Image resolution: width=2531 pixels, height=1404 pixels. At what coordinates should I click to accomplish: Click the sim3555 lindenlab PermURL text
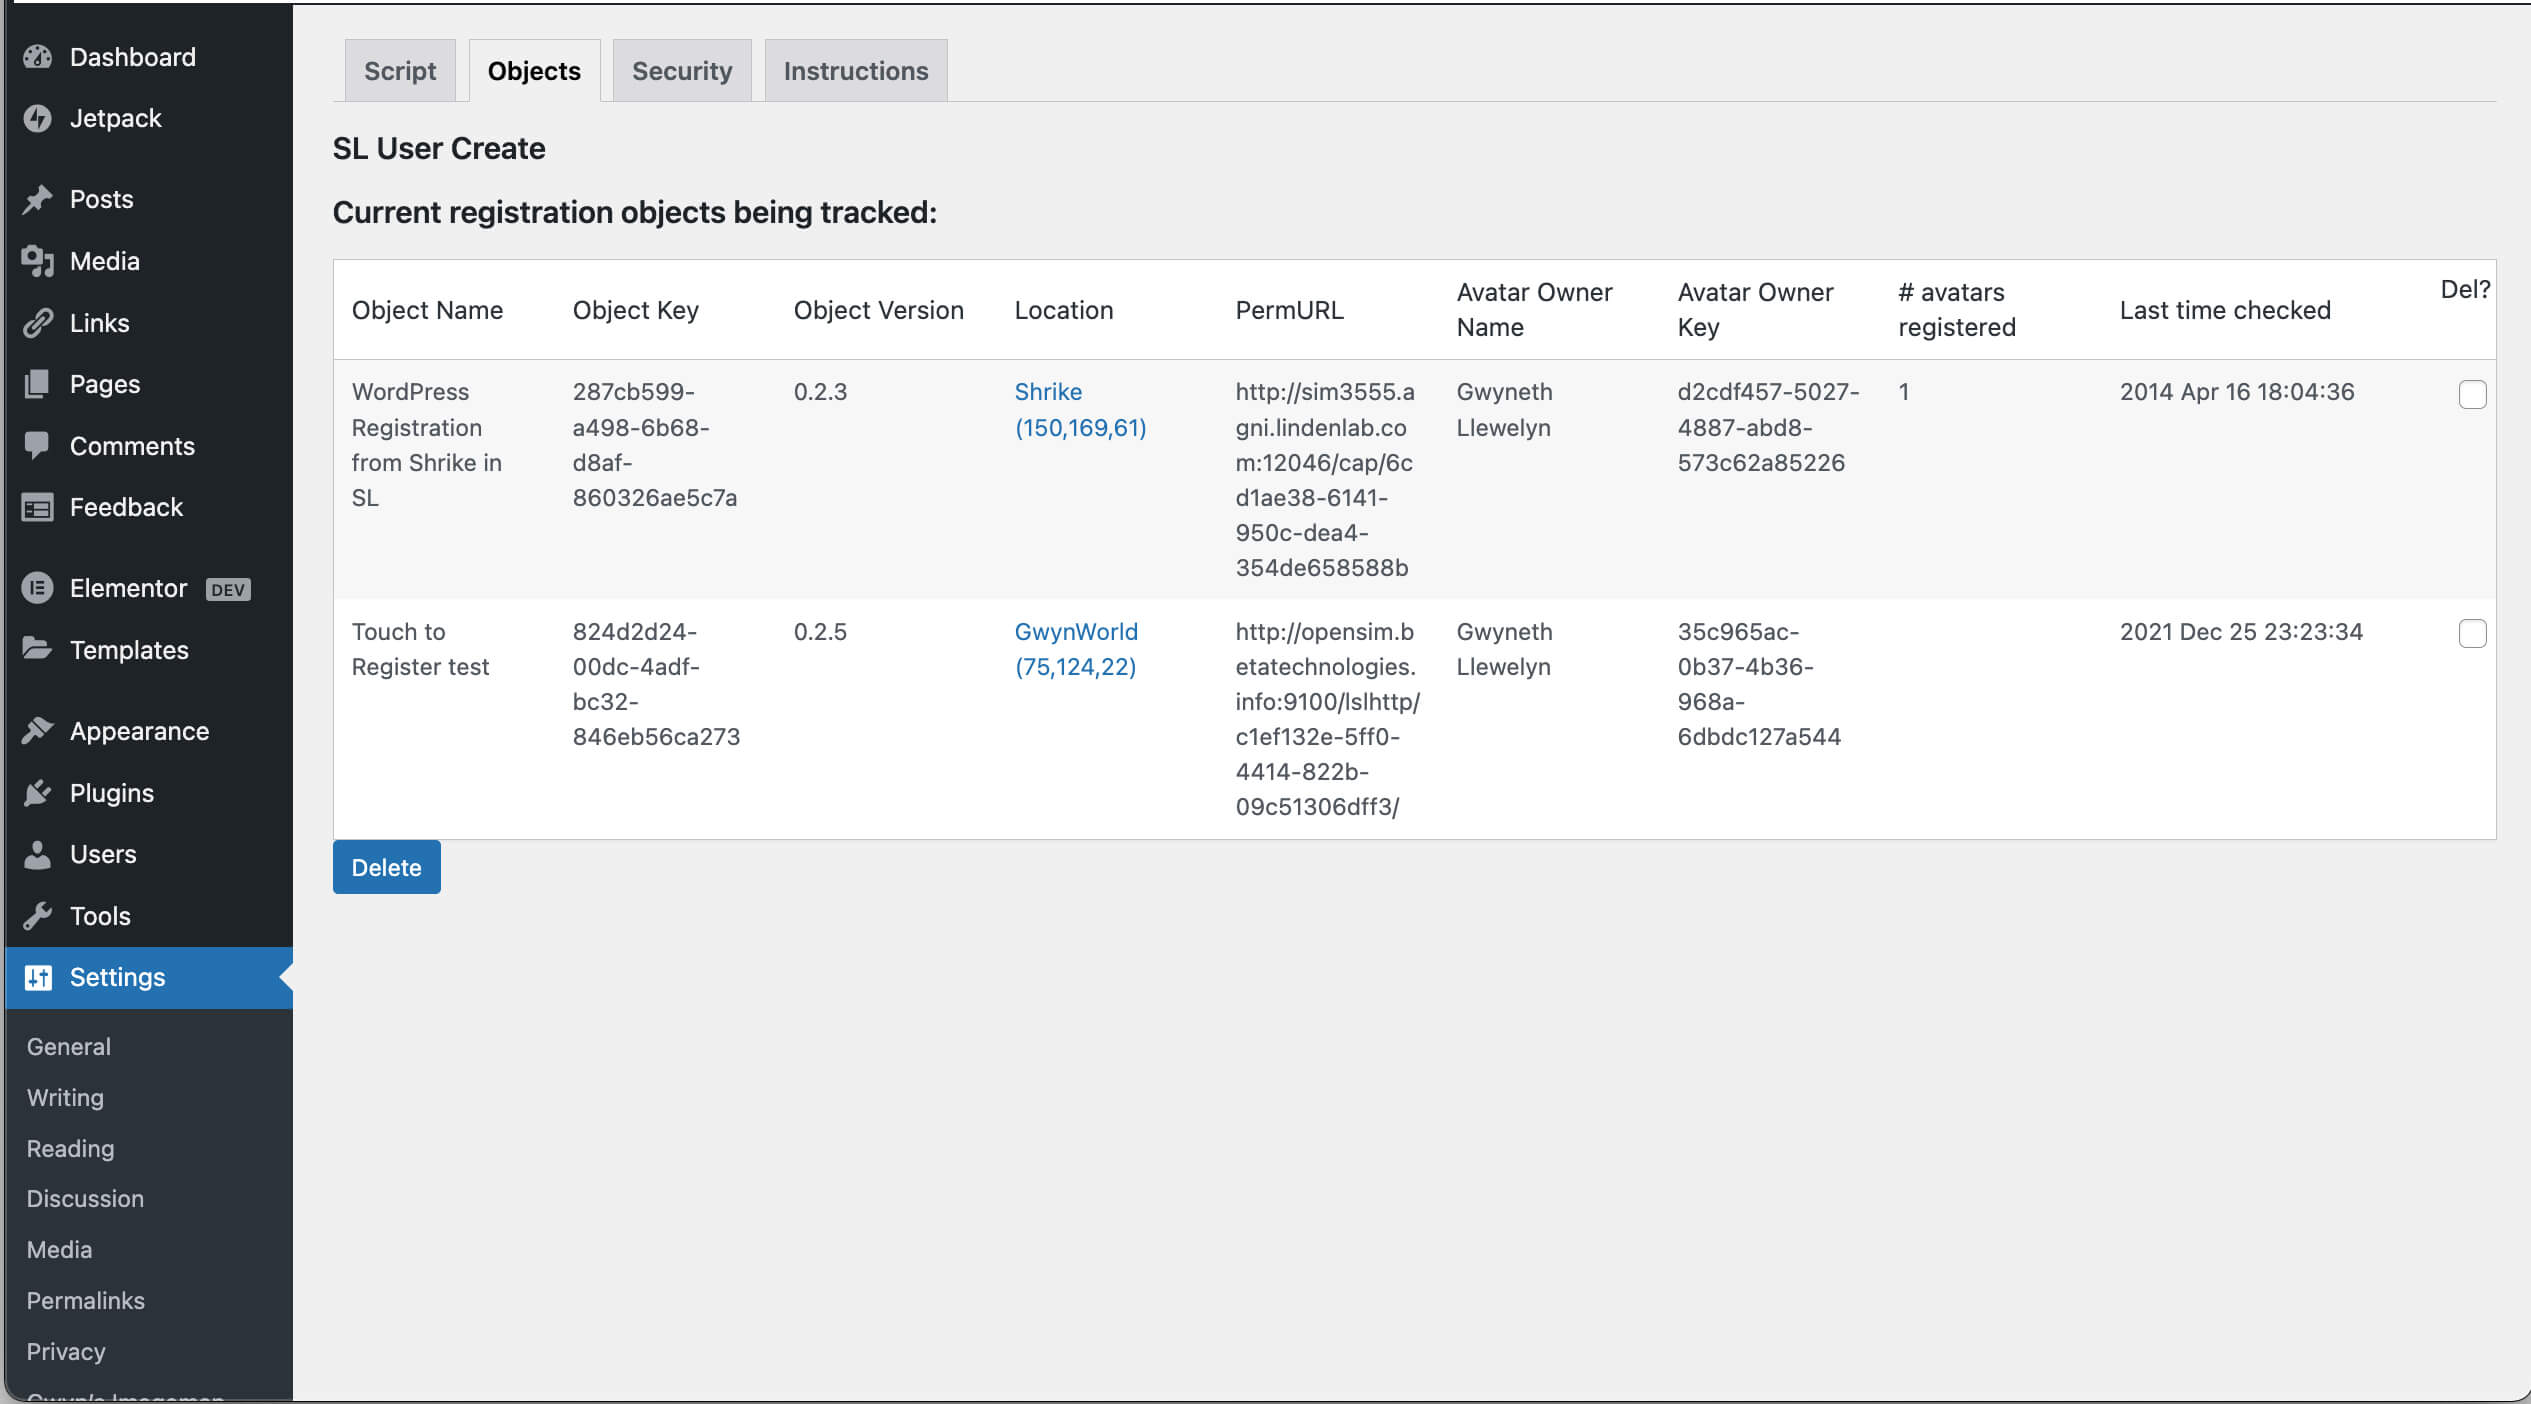[1325, 480]
